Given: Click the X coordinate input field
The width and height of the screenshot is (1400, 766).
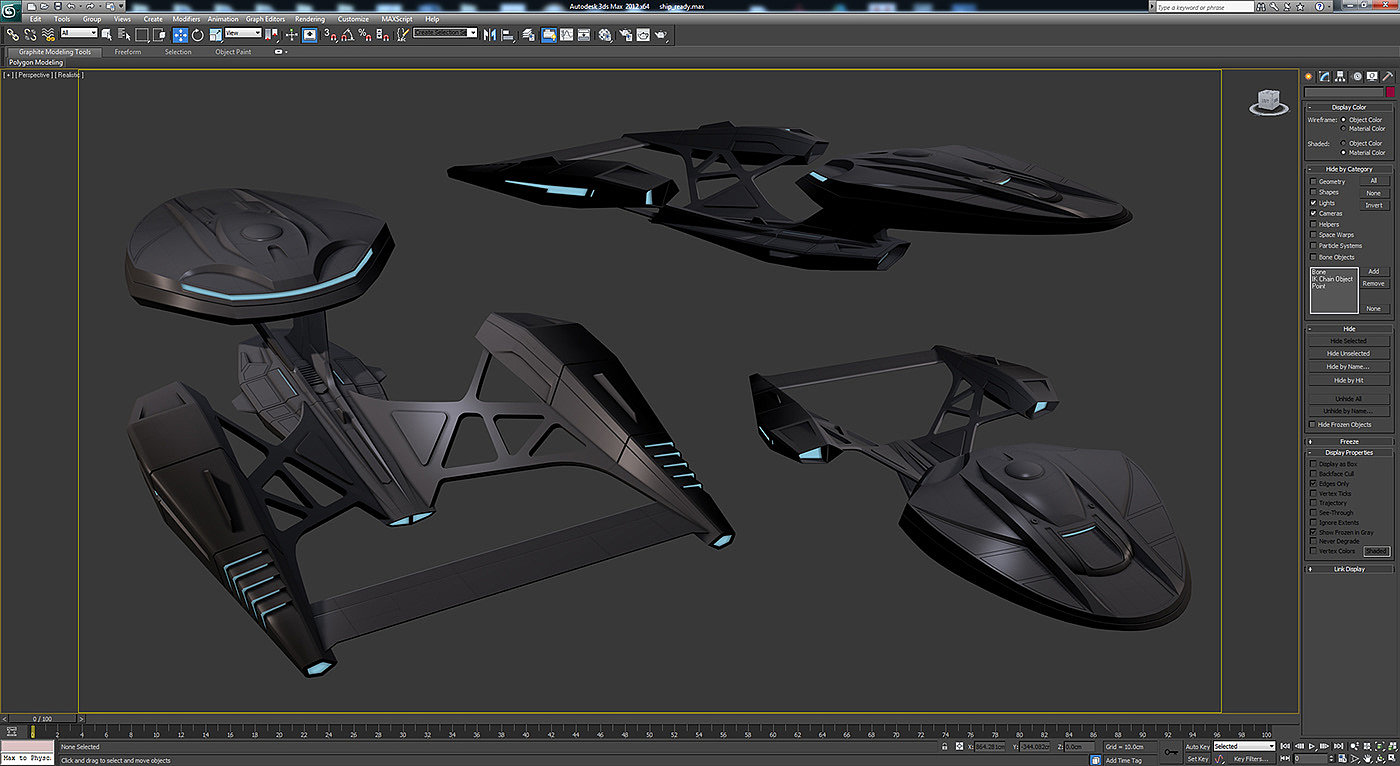Looking at the screenshot, I should [x=989, y=747].
